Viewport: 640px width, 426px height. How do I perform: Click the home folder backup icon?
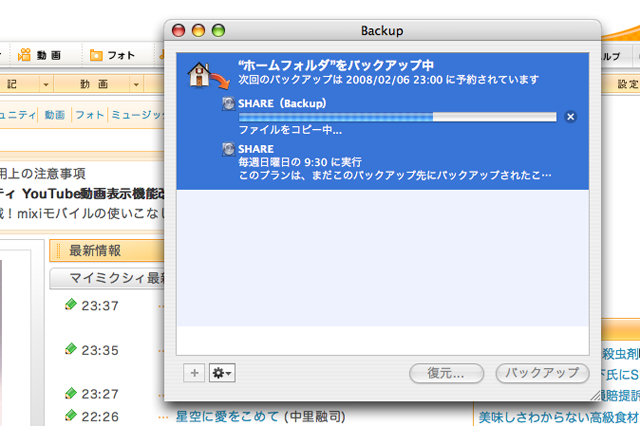[208, 75]
